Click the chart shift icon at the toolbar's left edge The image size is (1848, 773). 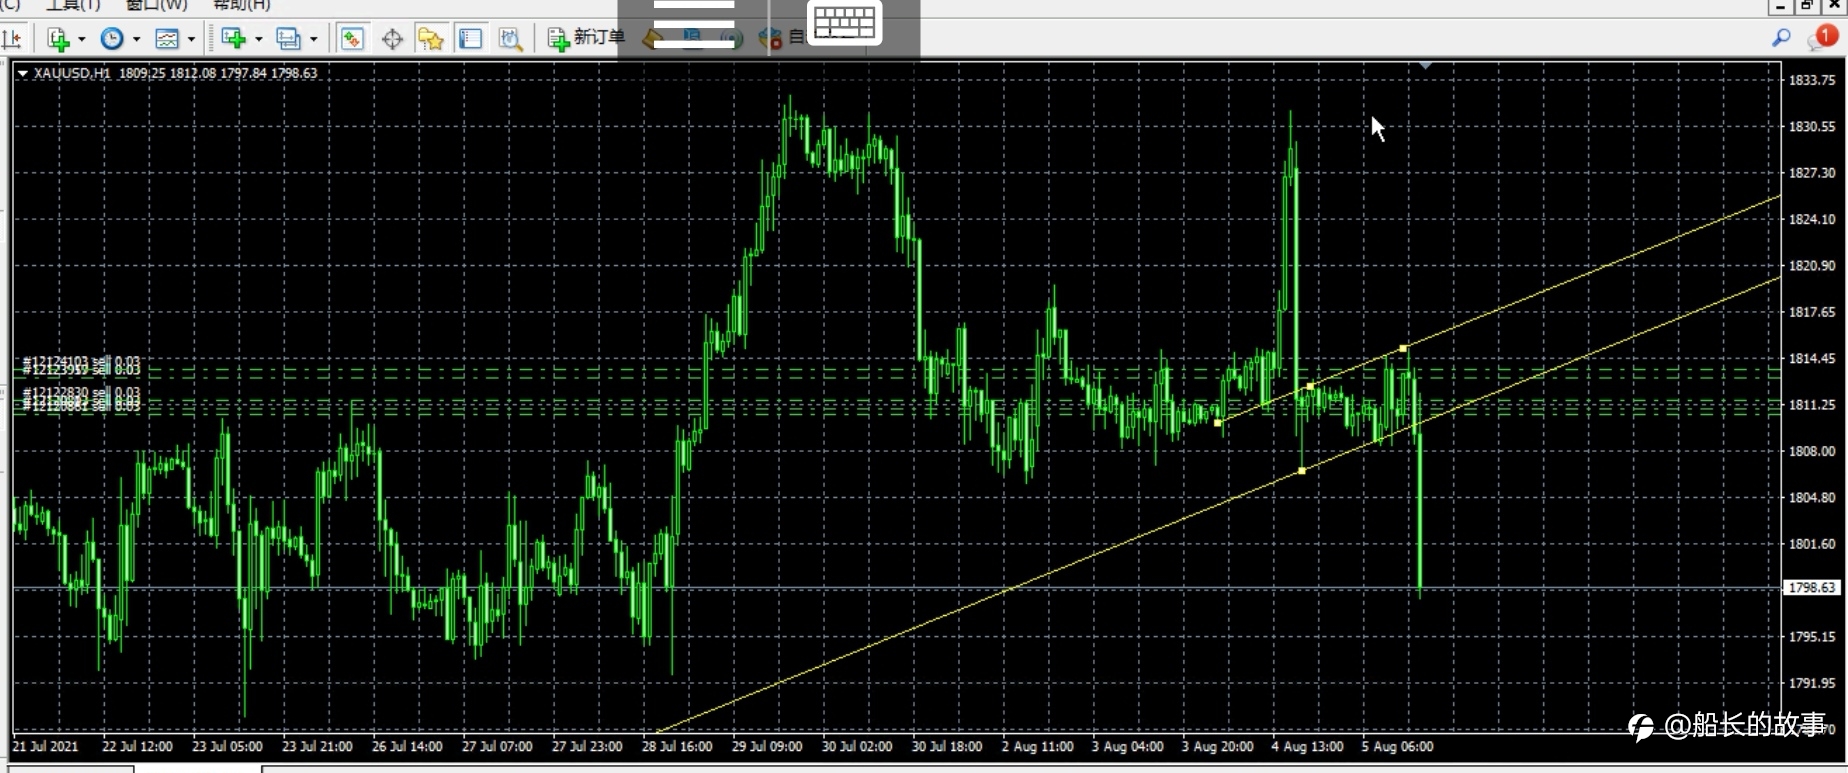[13, 39]
